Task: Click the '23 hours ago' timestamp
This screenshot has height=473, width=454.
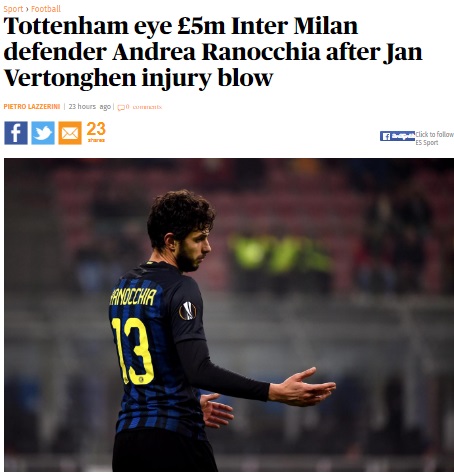Action: 89,107
